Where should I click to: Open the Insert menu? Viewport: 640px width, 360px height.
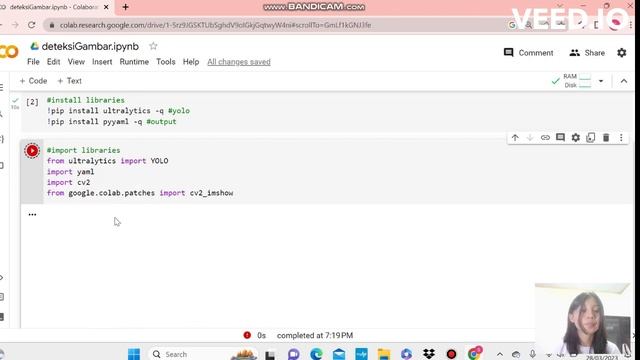point(102,62)
